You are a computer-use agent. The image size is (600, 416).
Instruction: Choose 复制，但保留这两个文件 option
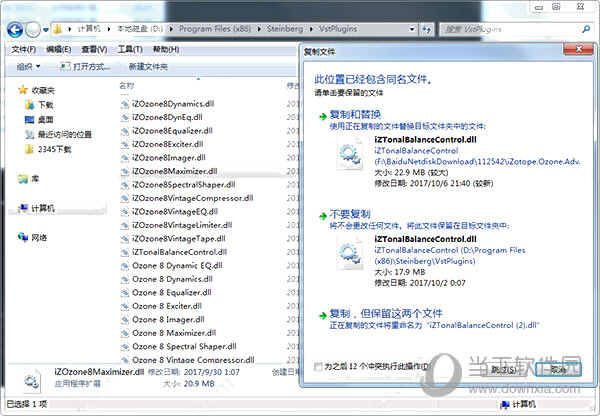click(x=386, y=314)
